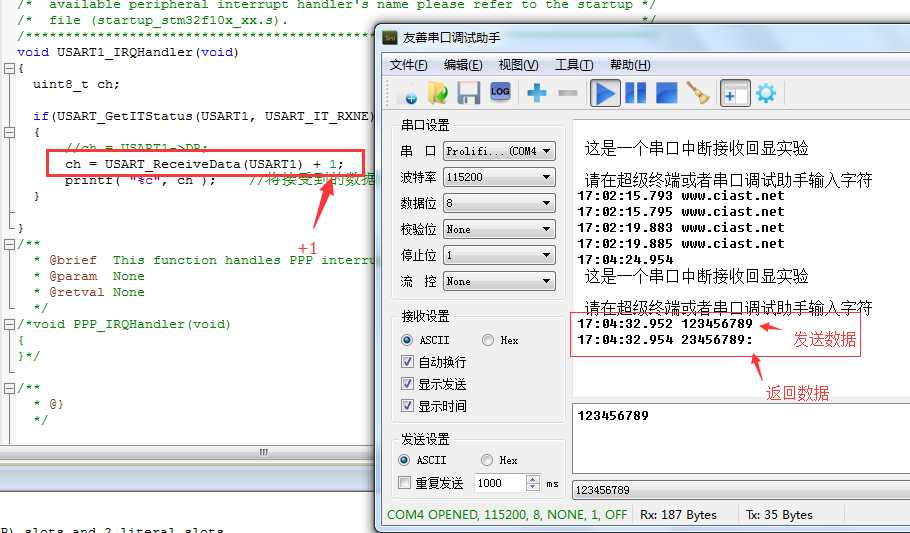Enable the 重复发送 checkbox
This screenshot has height=533, width=910.
pos(405,483)
